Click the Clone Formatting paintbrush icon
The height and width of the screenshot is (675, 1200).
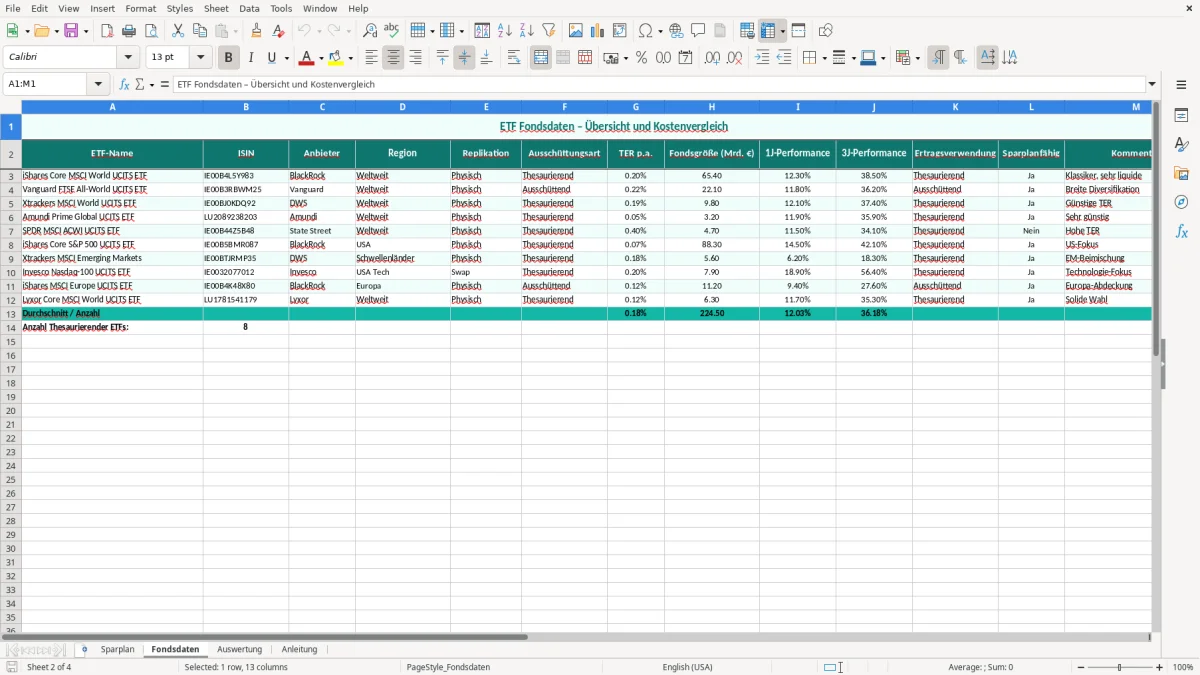point(257,31)
